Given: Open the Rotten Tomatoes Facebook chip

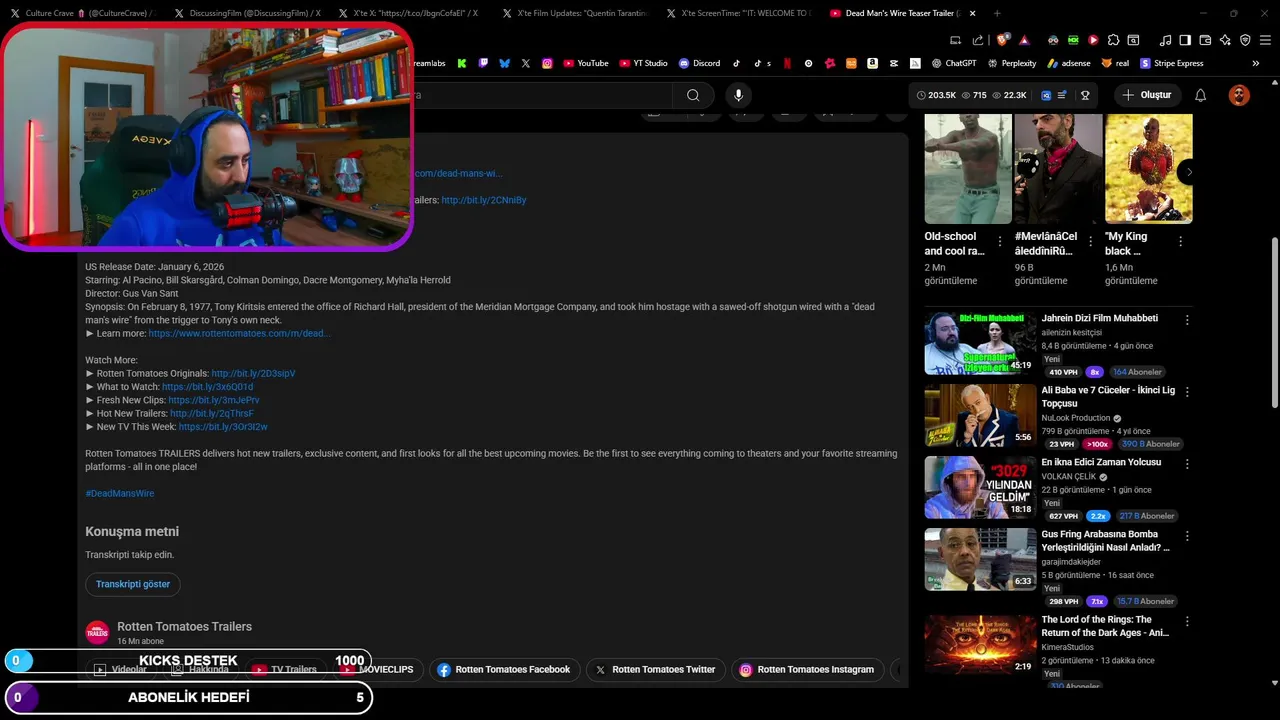Looking at the screenshot, I should click(504, 670).
